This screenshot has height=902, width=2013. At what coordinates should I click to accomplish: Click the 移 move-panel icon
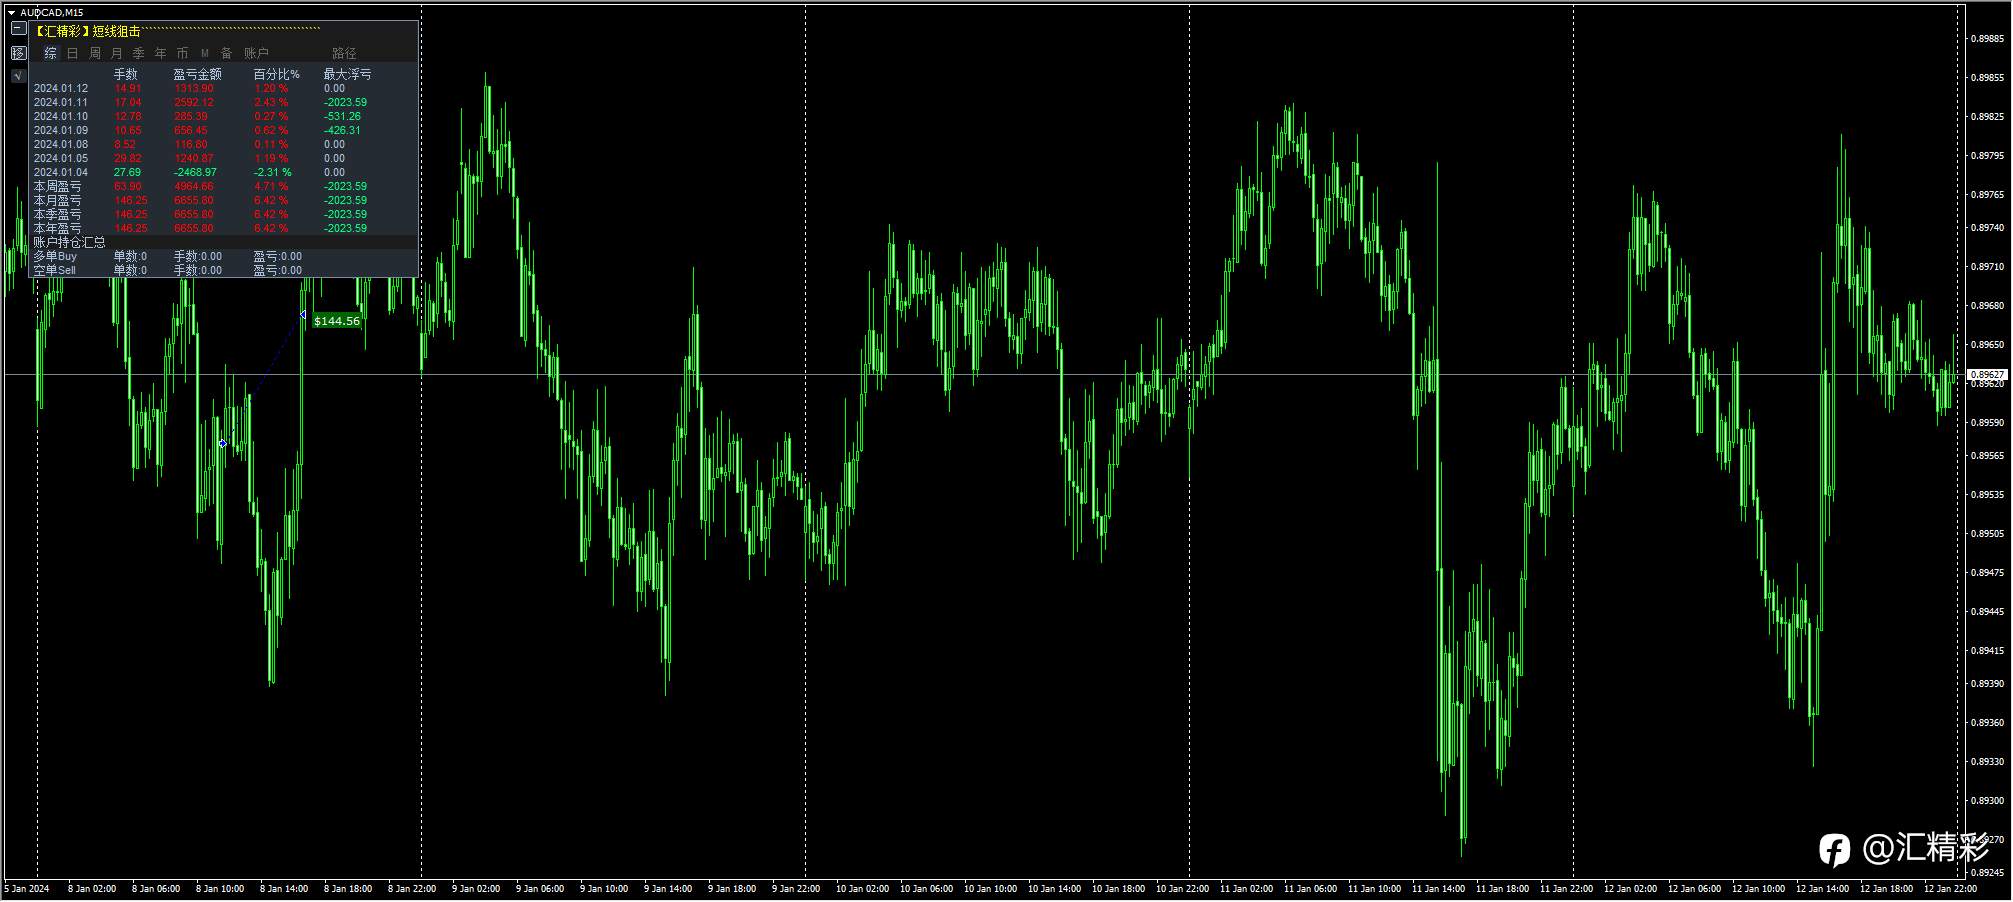click(18, 53)
